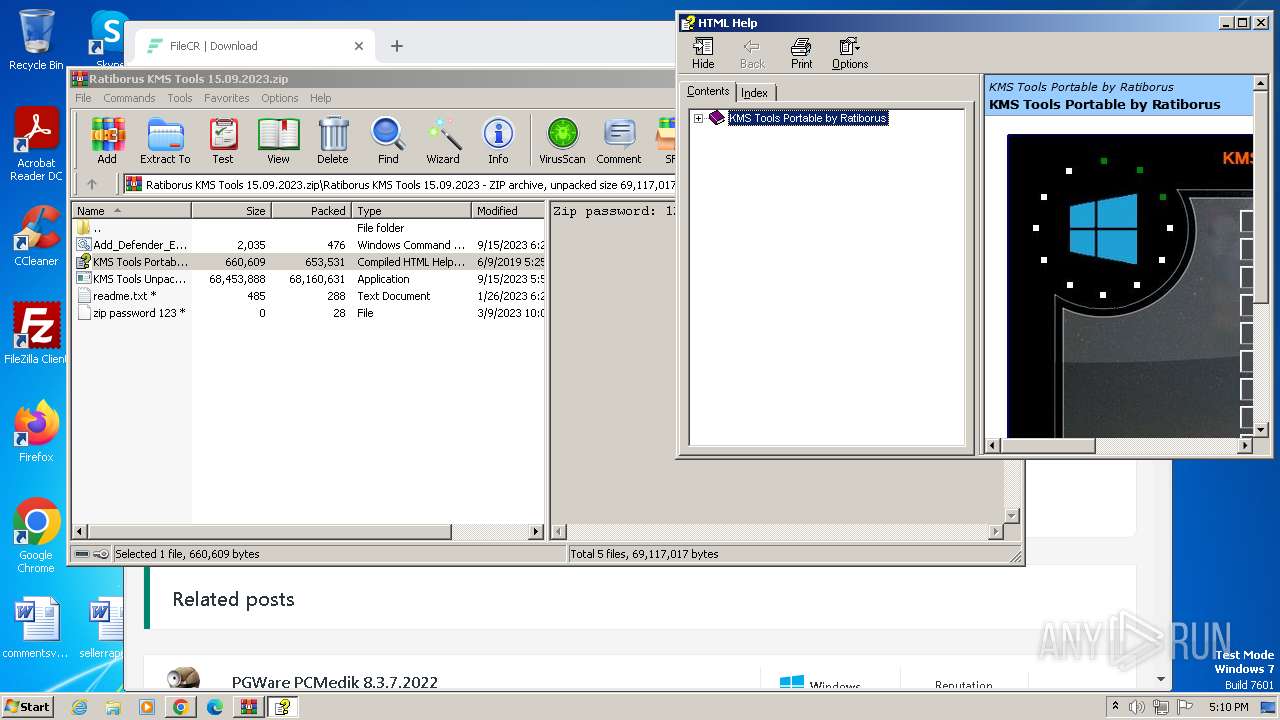This screenshot has width=1280, height=720.
Task: Click Hide in the HTML Help toolbar
Action: point(703,54)
